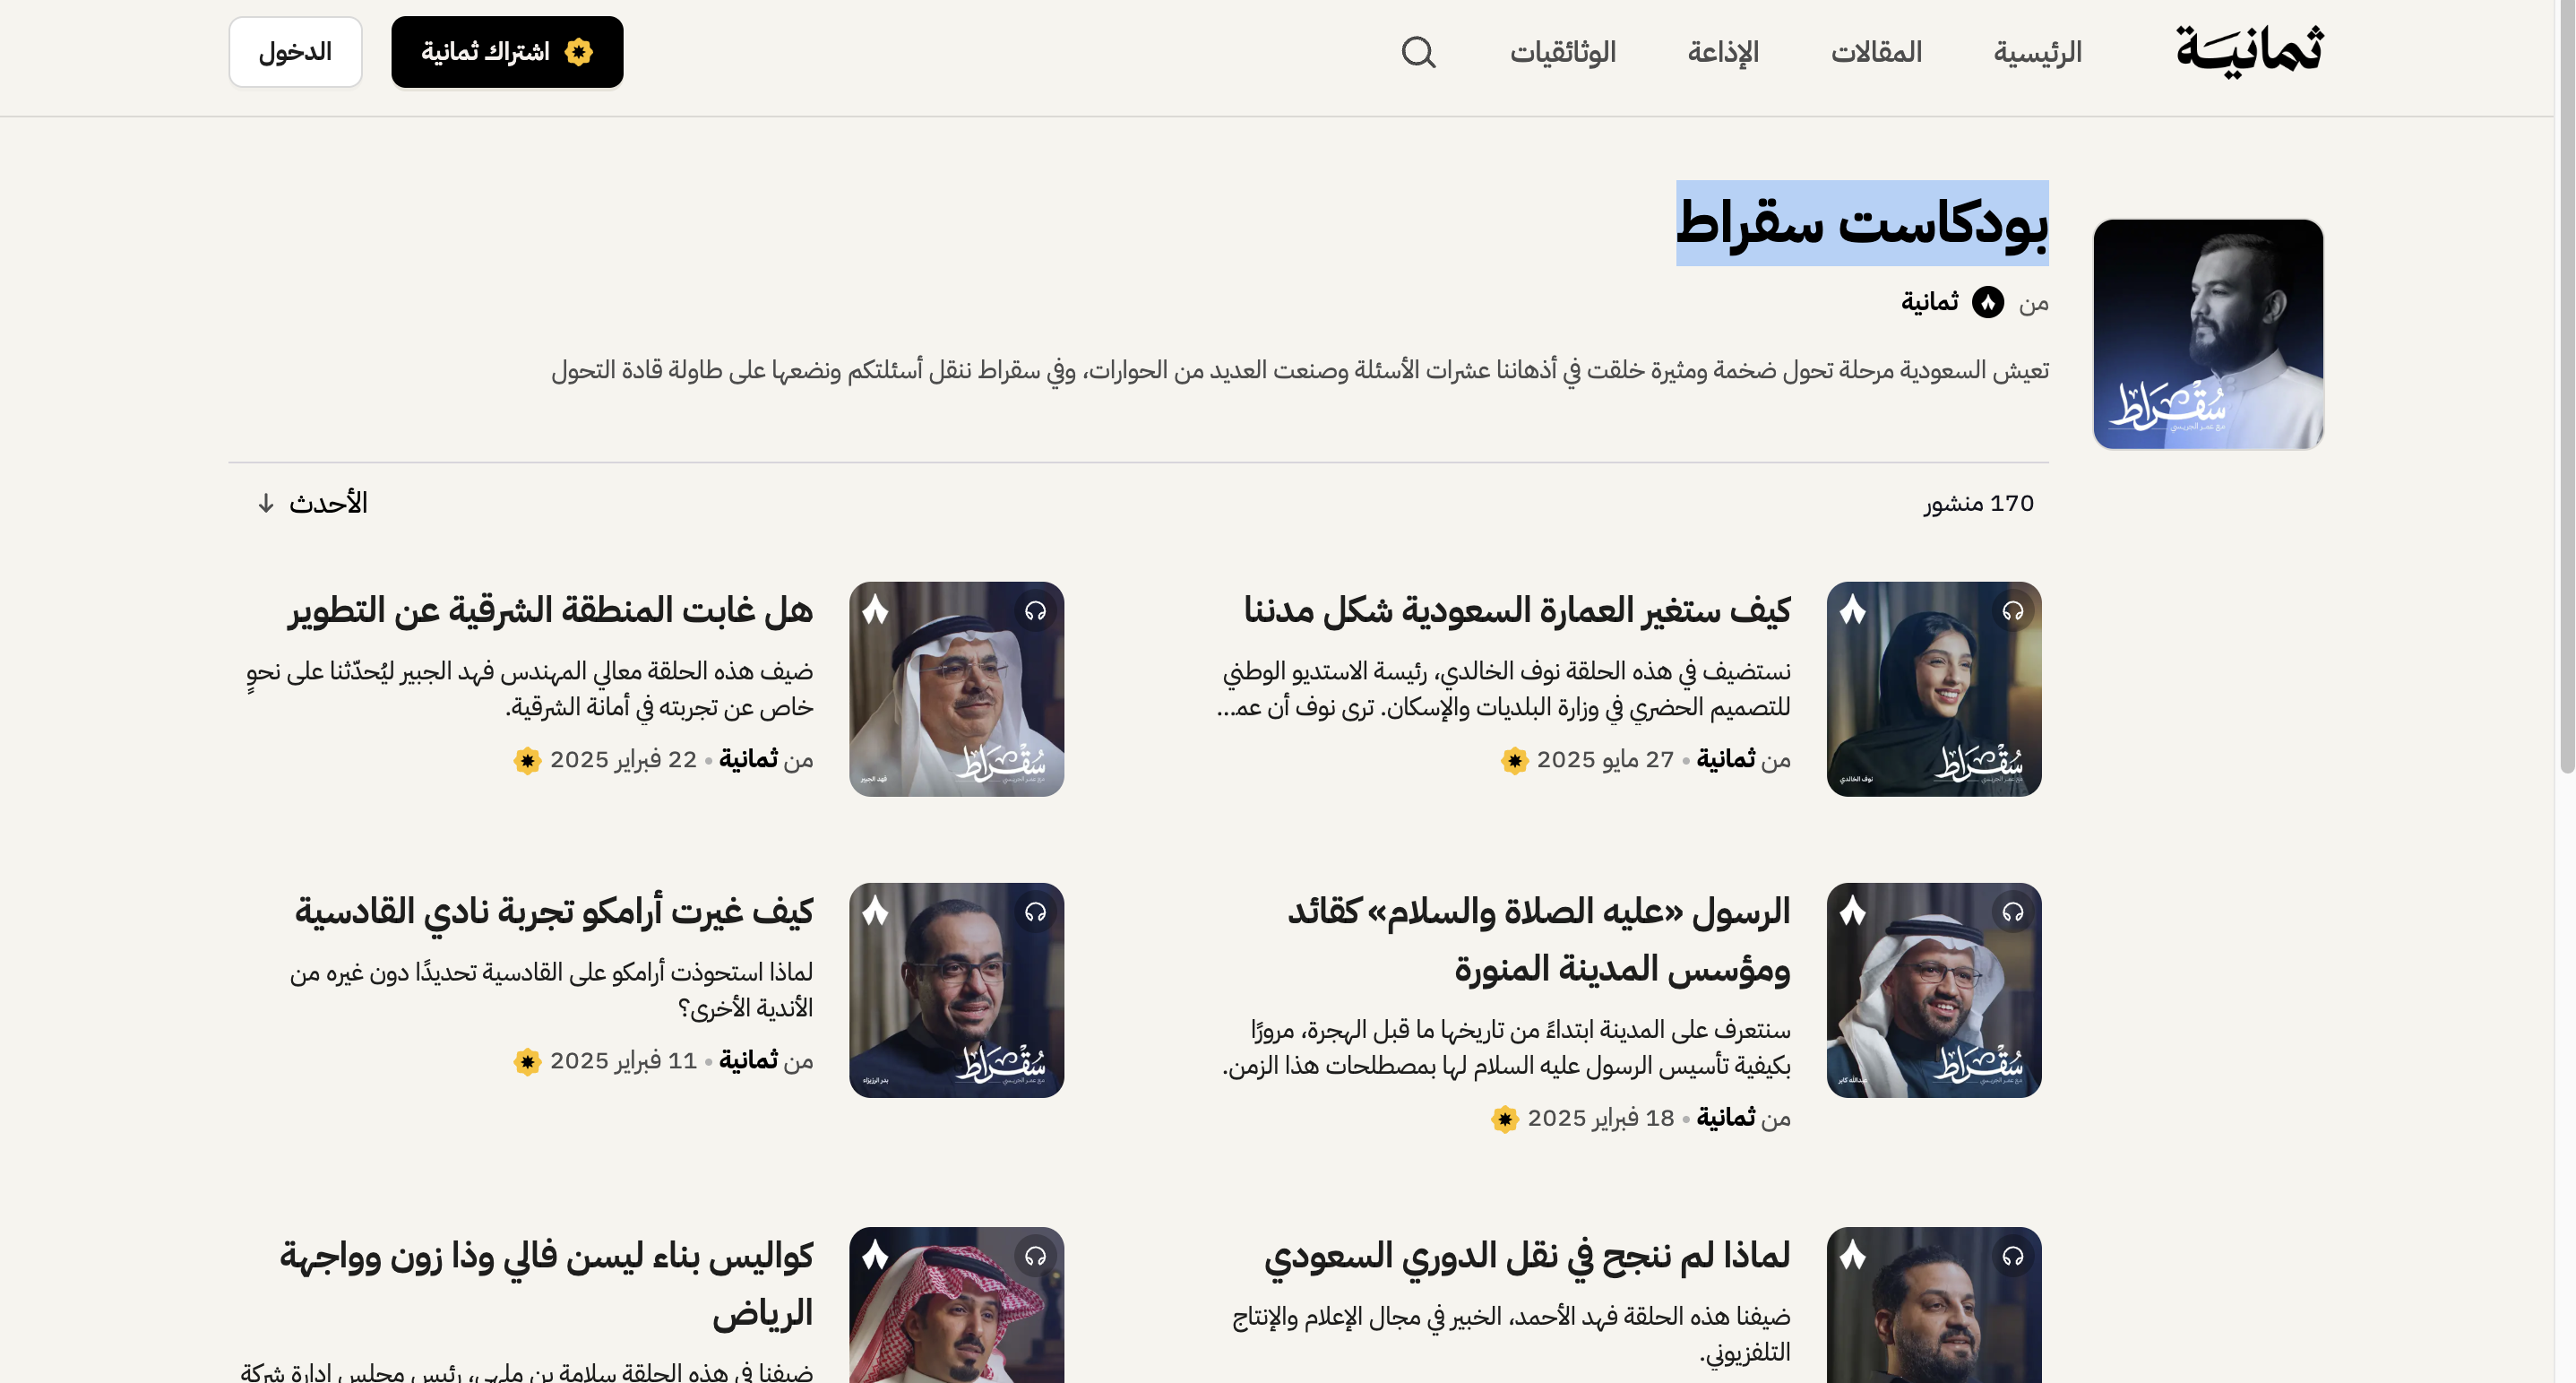This screenshot has height=1383, width=2576.
Task: Click description mentioning فهد الأحمد
Action: 1511,1334
